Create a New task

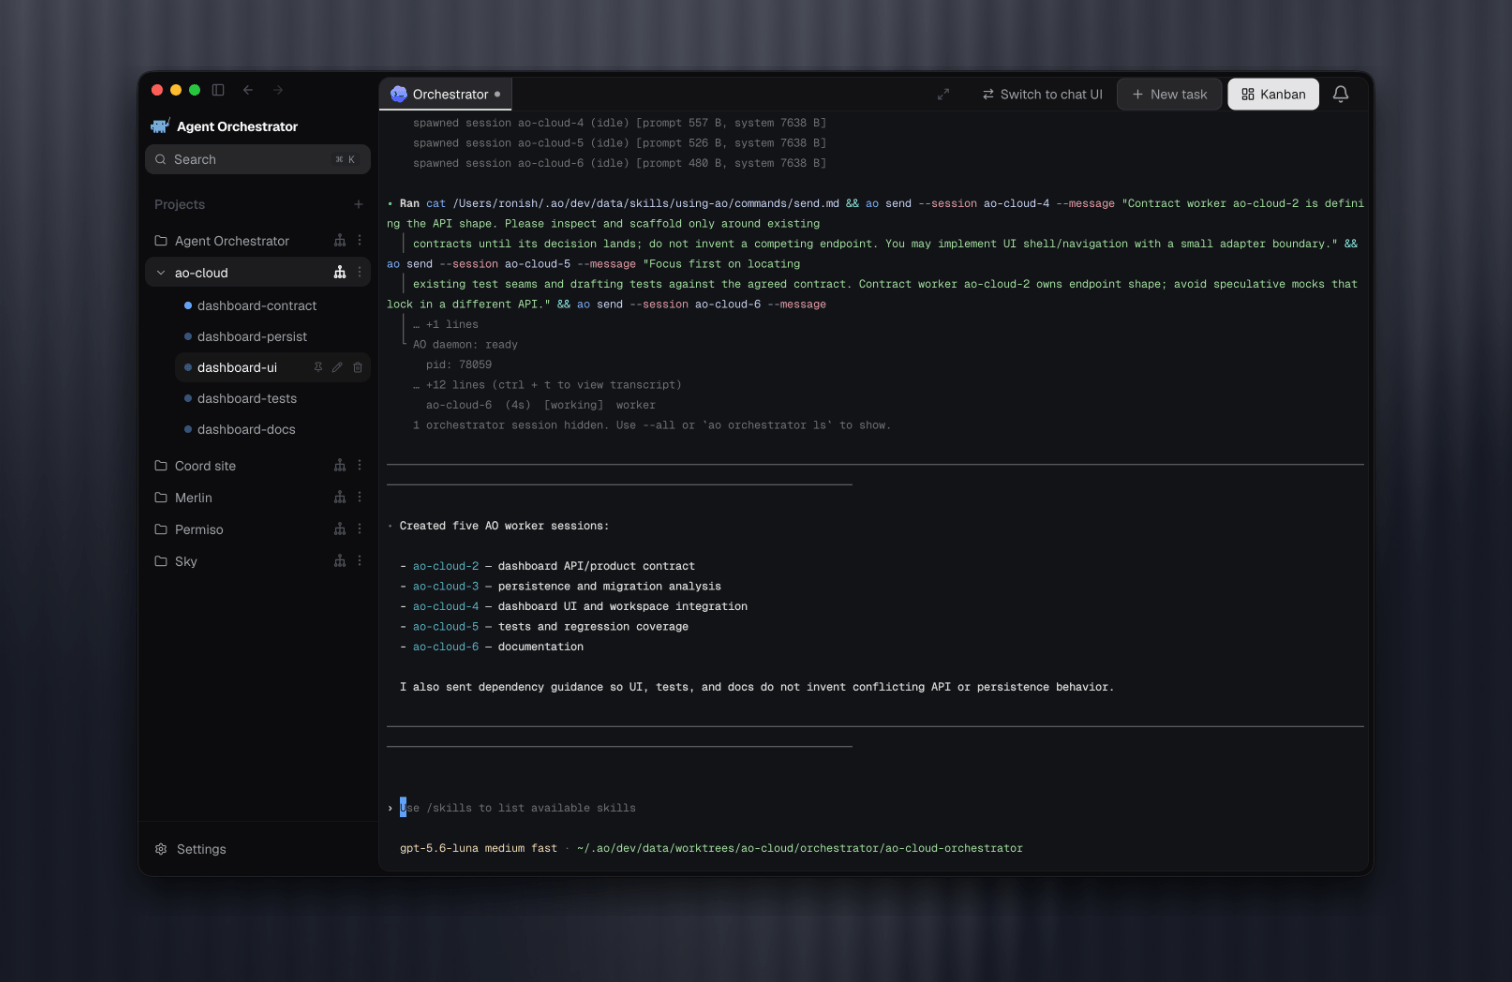tap(1169, 94)
